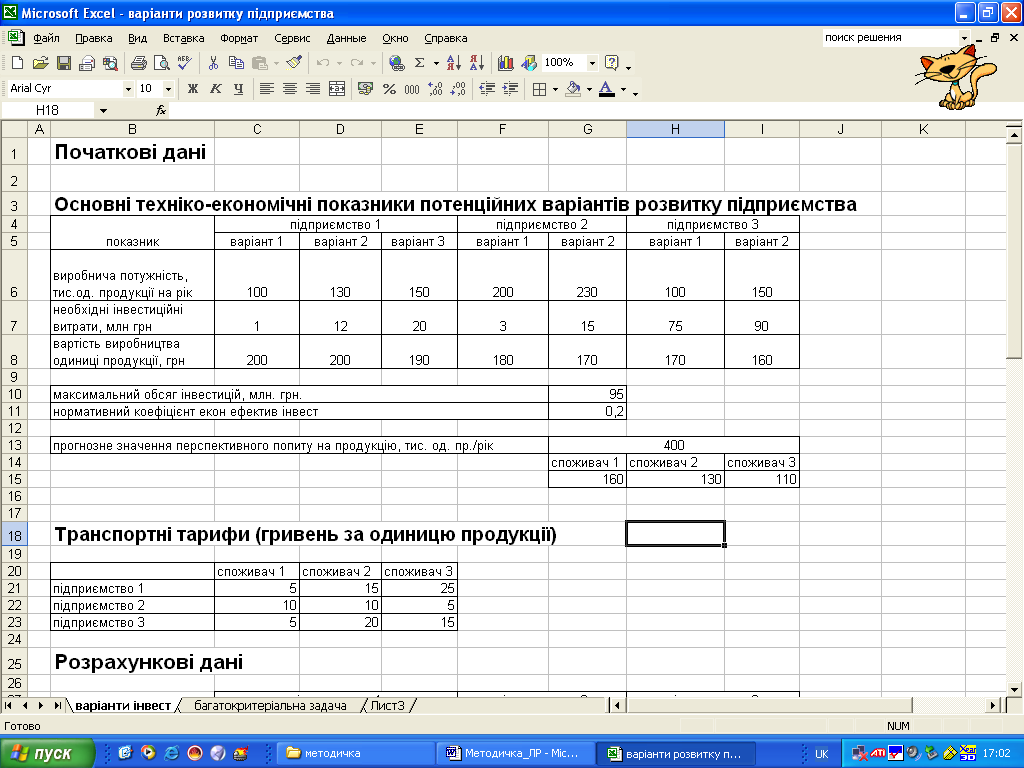Click the Format Painter brush icon

click(295, 63)
